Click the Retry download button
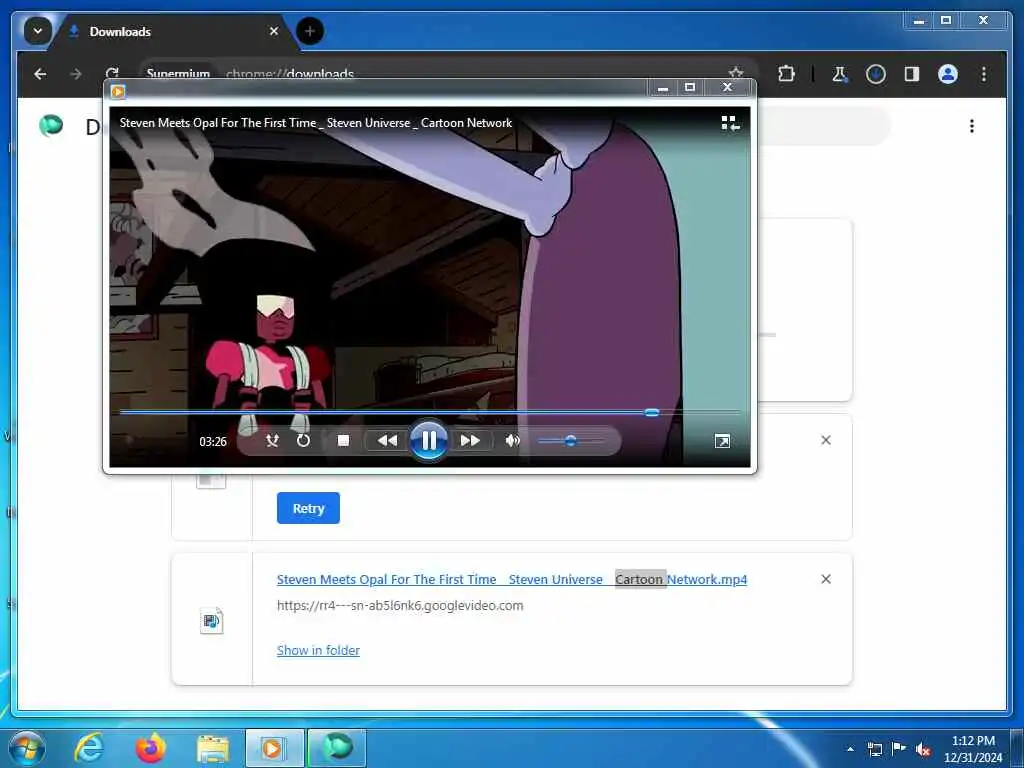1024x768 pixels. (x=308, y=508)
